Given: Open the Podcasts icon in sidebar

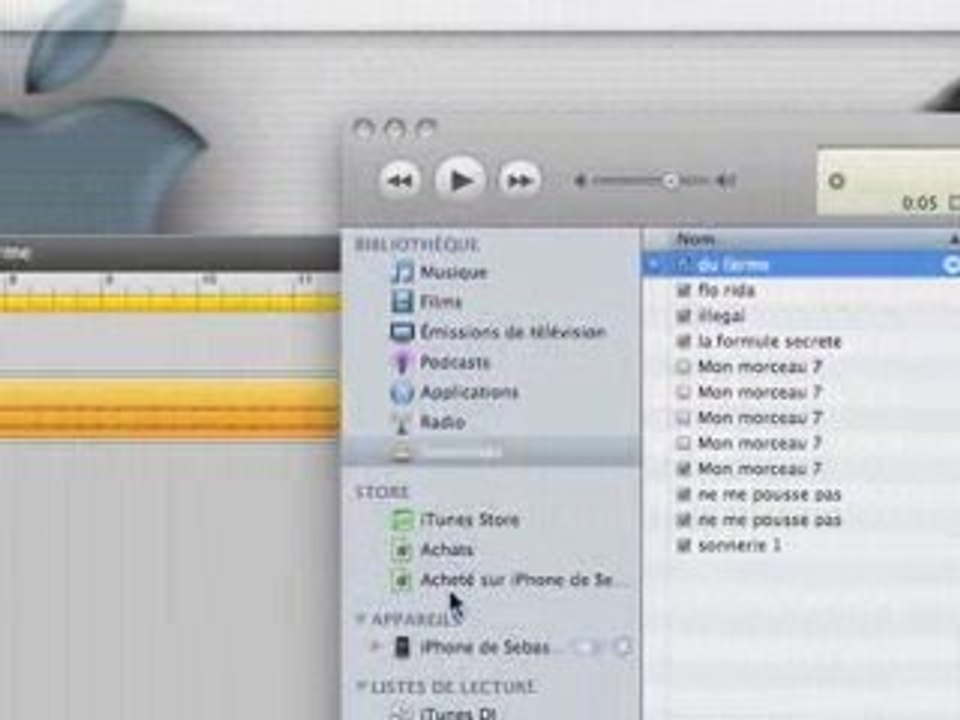Looking at the screenshot, I should [402, 362].
